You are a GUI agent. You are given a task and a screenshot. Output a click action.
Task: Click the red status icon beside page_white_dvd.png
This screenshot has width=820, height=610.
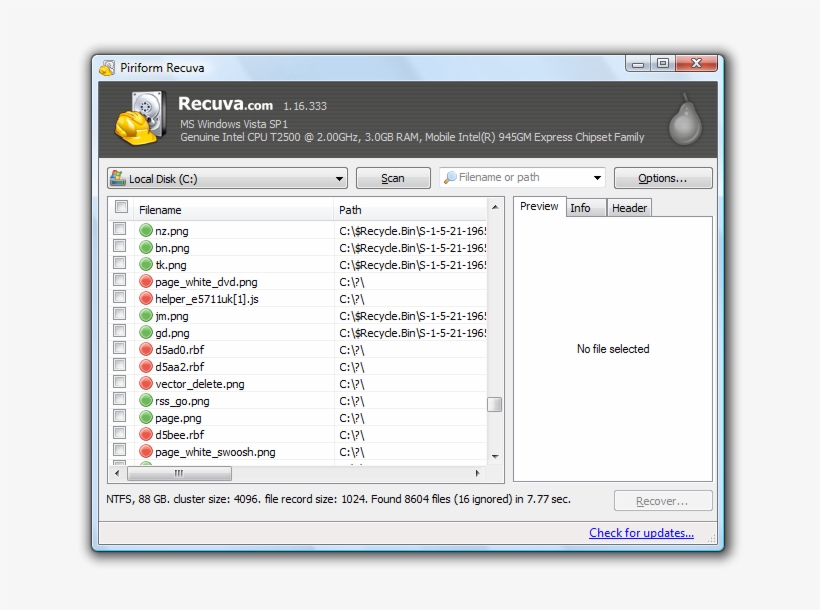coord(146,281)
